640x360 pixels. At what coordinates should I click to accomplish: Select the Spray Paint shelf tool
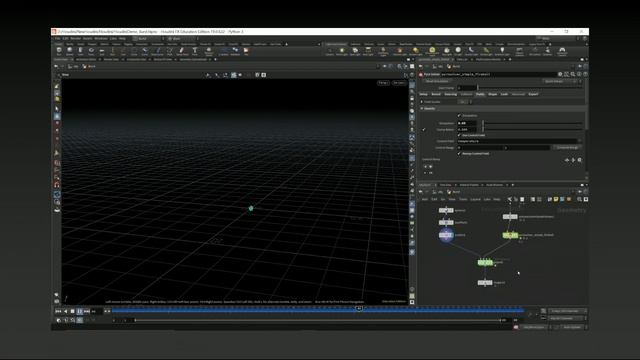tap(182, 51)
